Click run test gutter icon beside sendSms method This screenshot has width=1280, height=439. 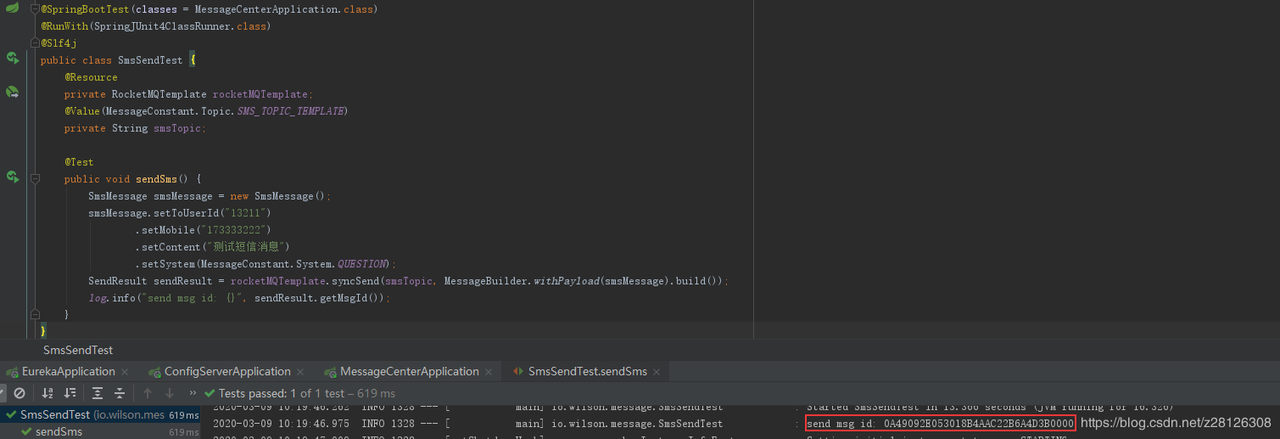[12, 178]
